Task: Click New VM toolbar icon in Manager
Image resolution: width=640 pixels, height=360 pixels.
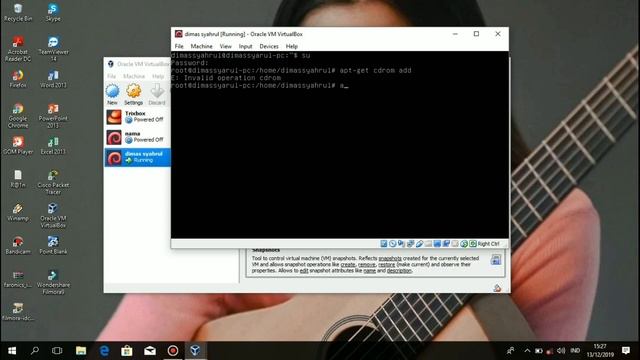Action: pos(112,94)
